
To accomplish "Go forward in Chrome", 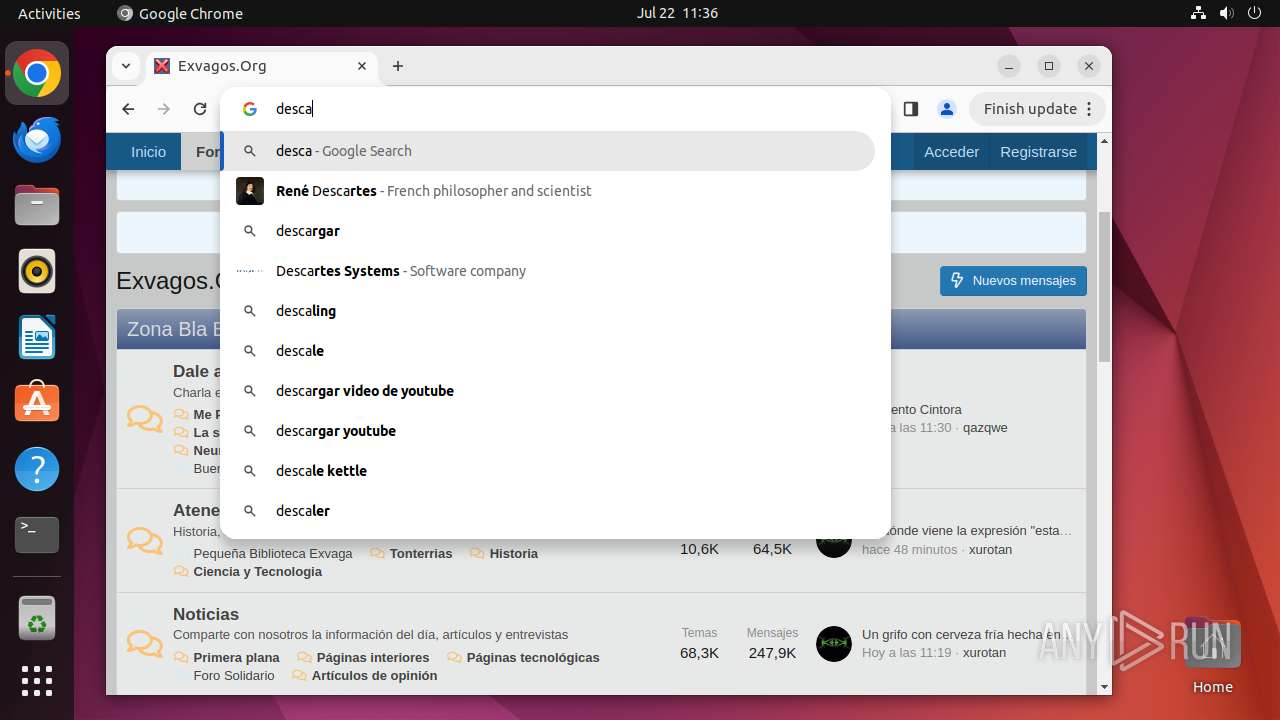I will pyautogui.click(x=164, y=109).
